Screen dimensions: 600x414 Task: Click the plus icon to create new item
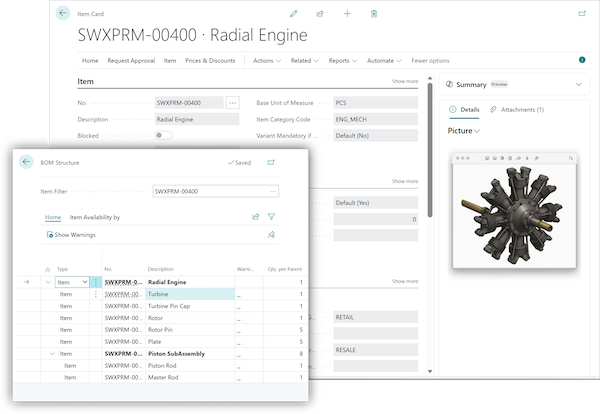pos(347,14)
